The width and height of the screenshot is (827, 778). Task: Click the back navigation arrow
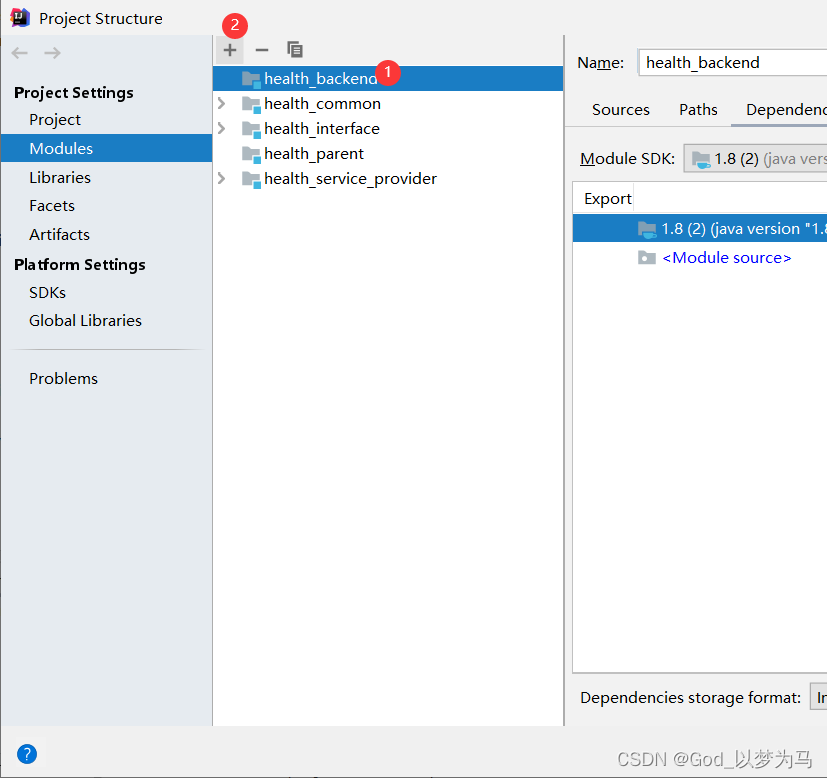(x=20, y=53)
